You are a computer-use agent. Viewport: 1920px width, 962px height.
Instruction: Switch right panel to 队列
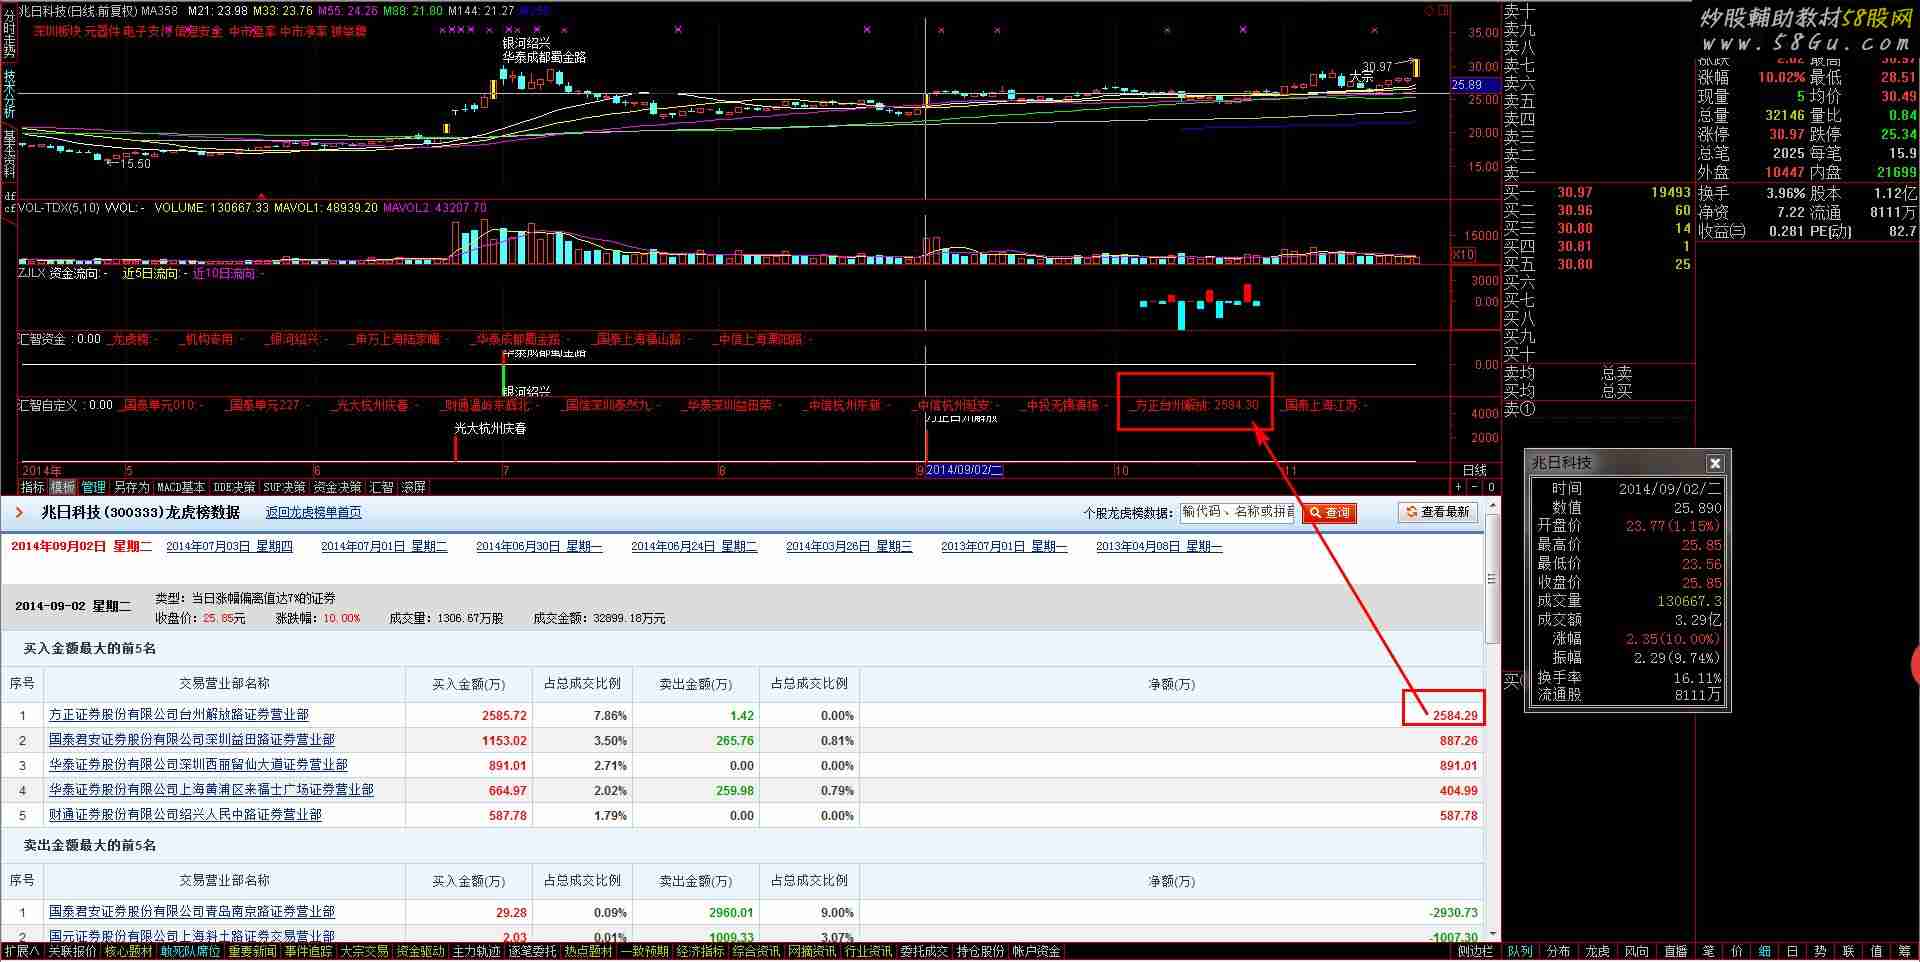point(1520,951)
